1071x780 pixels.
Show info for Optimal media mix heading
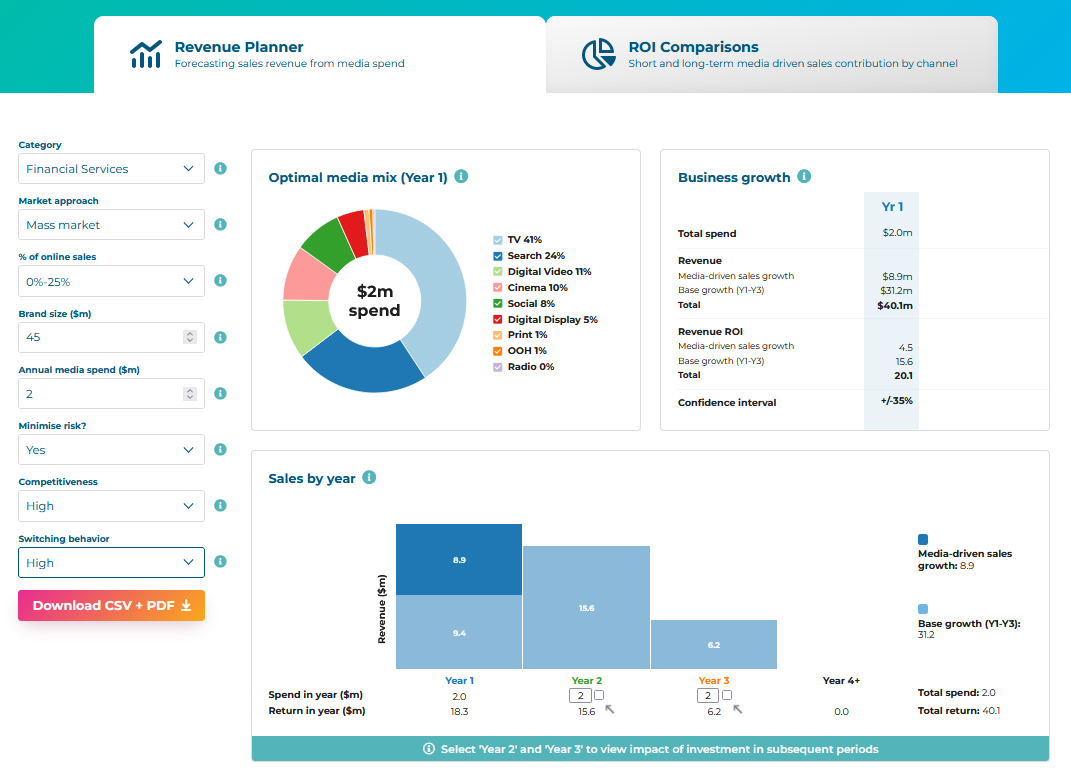[462, 176]
